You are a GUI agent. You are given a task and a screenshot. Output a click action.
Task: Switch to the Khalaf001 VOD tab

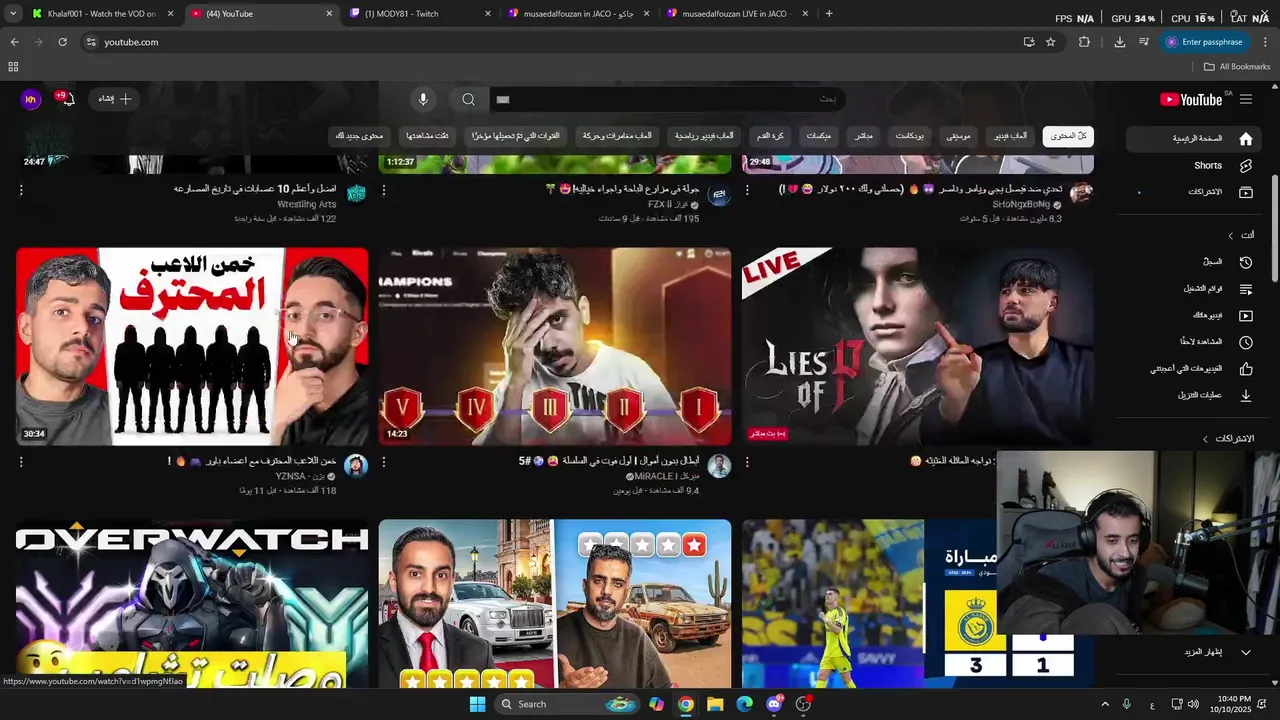coord(102,14)
